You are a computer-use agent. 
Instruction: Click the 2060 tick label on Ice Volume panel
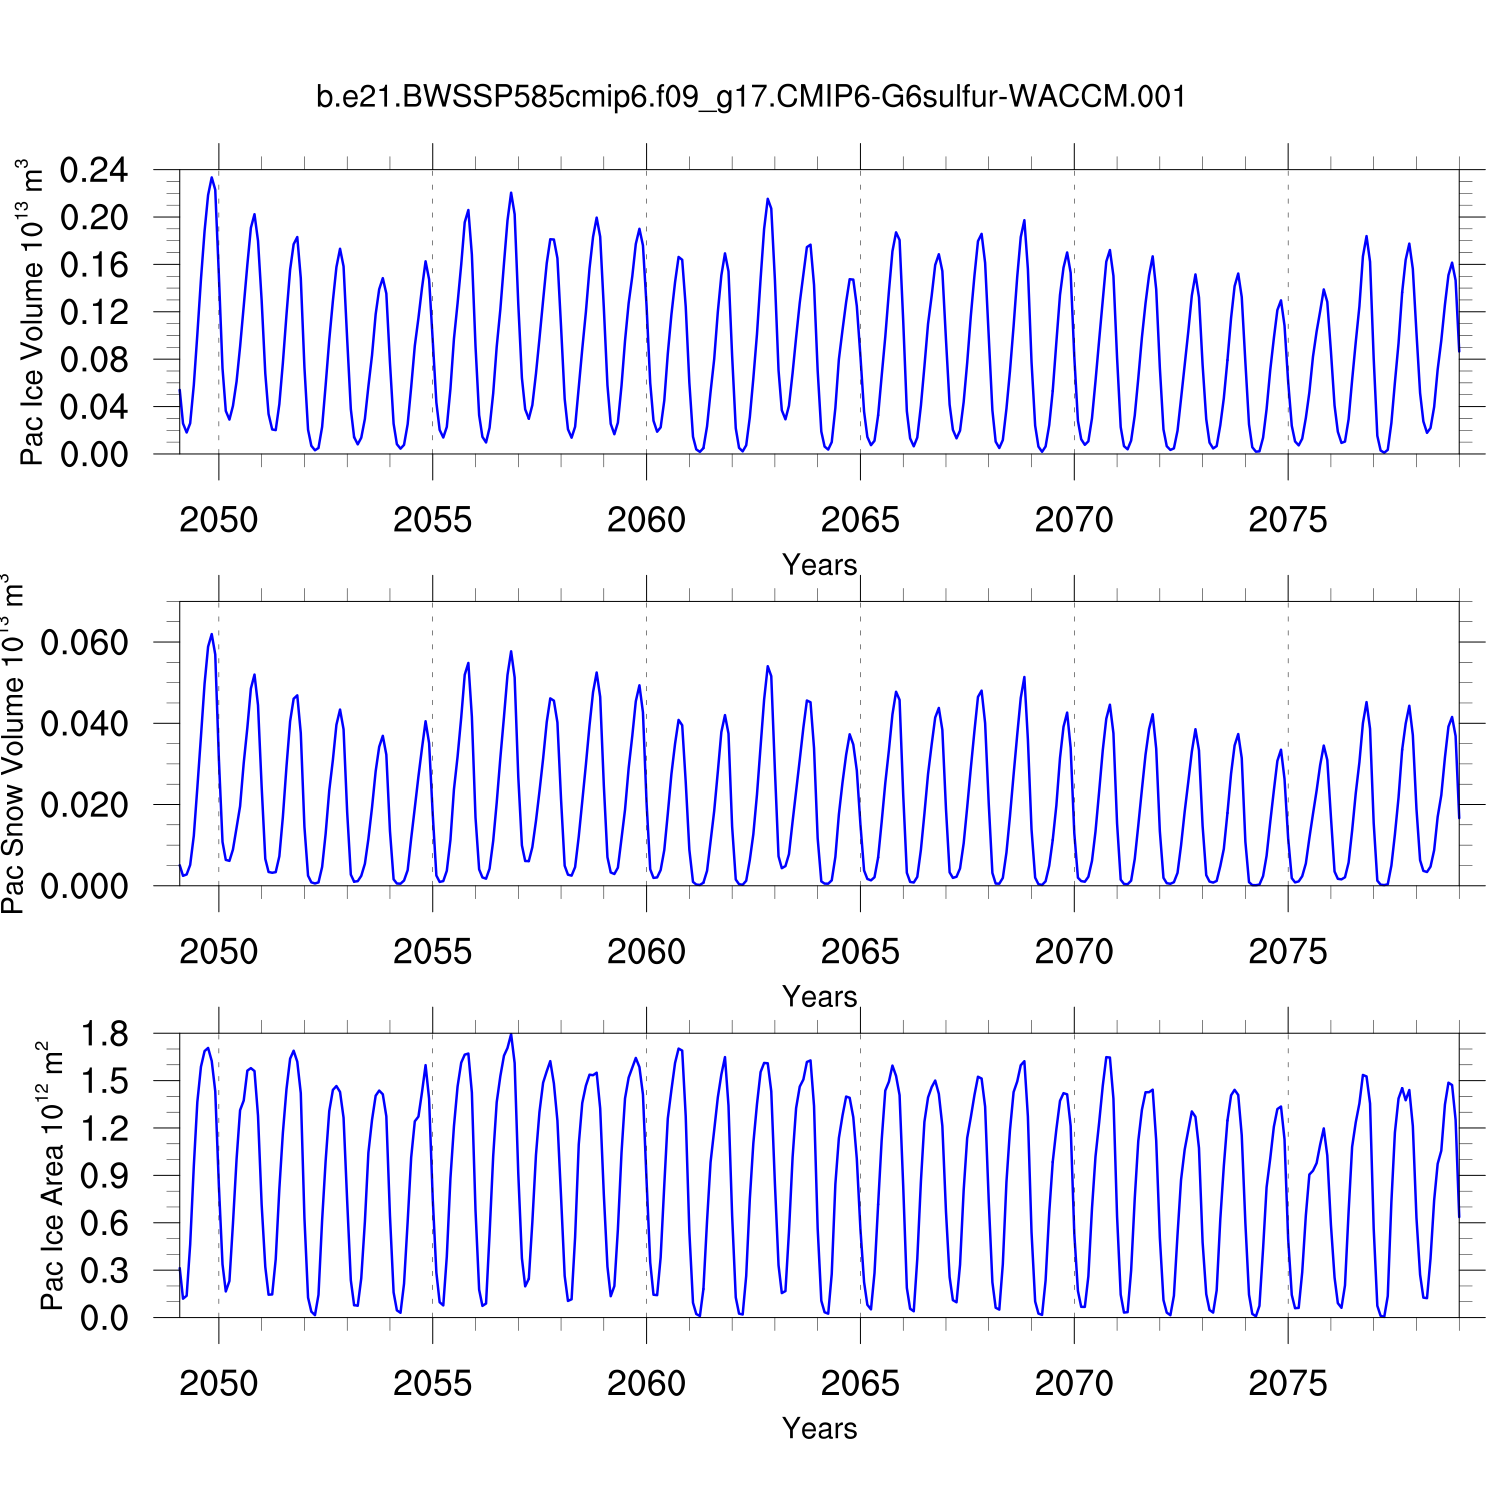point(646,520)
